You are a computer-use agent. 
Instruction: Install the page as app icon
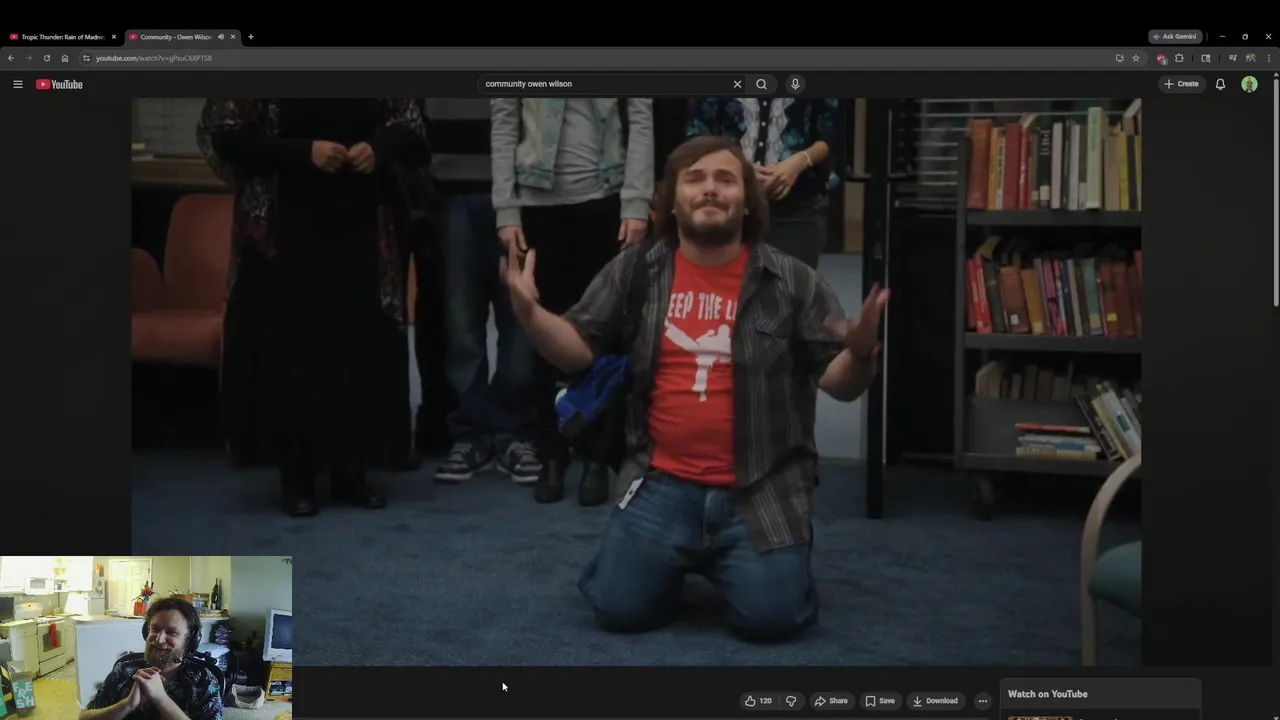[1119, 58]
